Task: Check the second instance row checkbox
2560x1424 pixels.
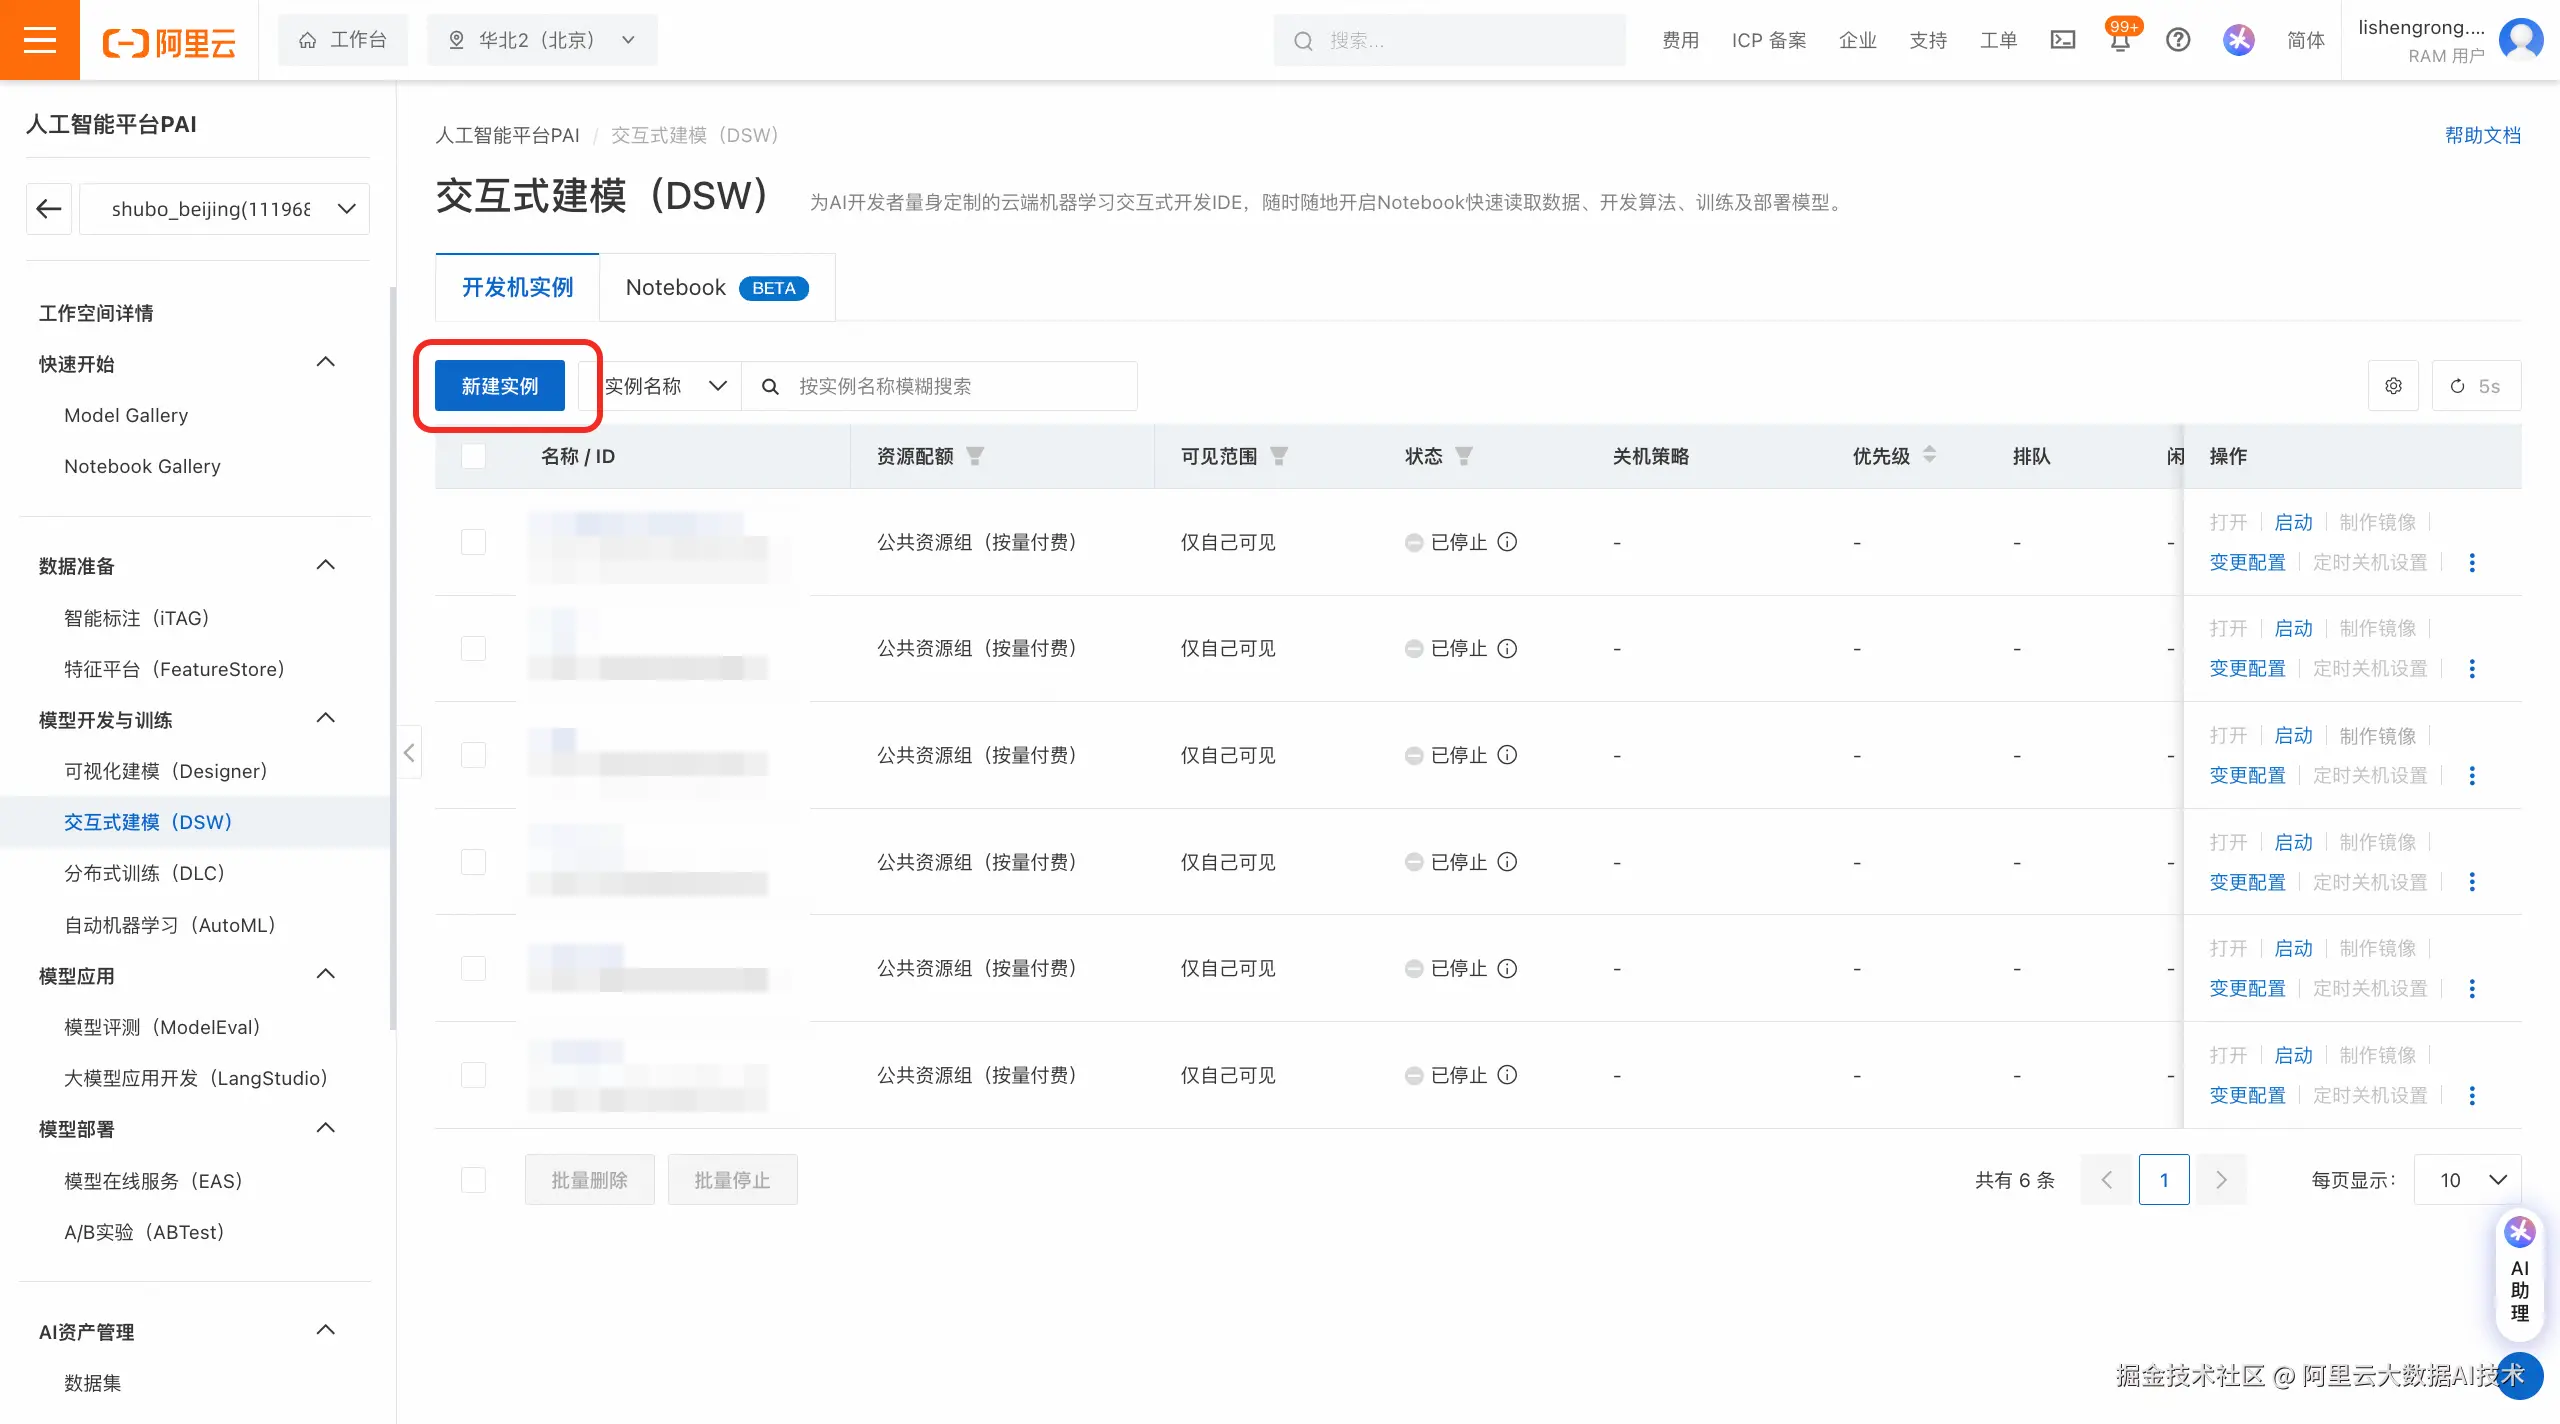Action: tap(473, 649)
